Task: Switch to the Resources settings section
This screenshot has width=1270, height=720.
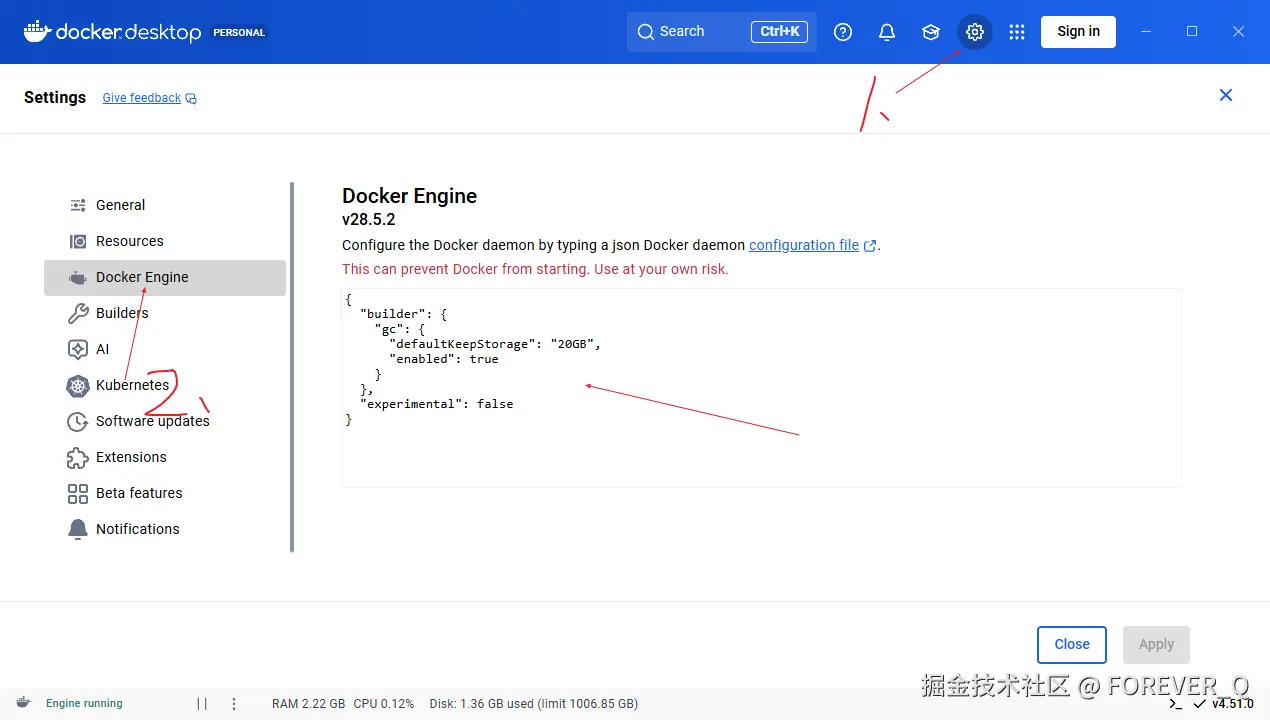Action: click(129, 241)
